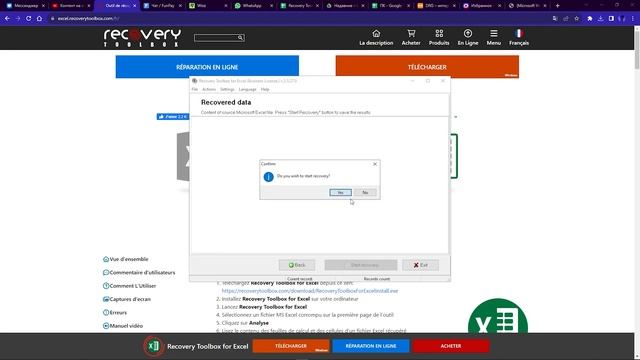Click RÉPARATION EN LIGNE in bottom bar

point(371,346)
